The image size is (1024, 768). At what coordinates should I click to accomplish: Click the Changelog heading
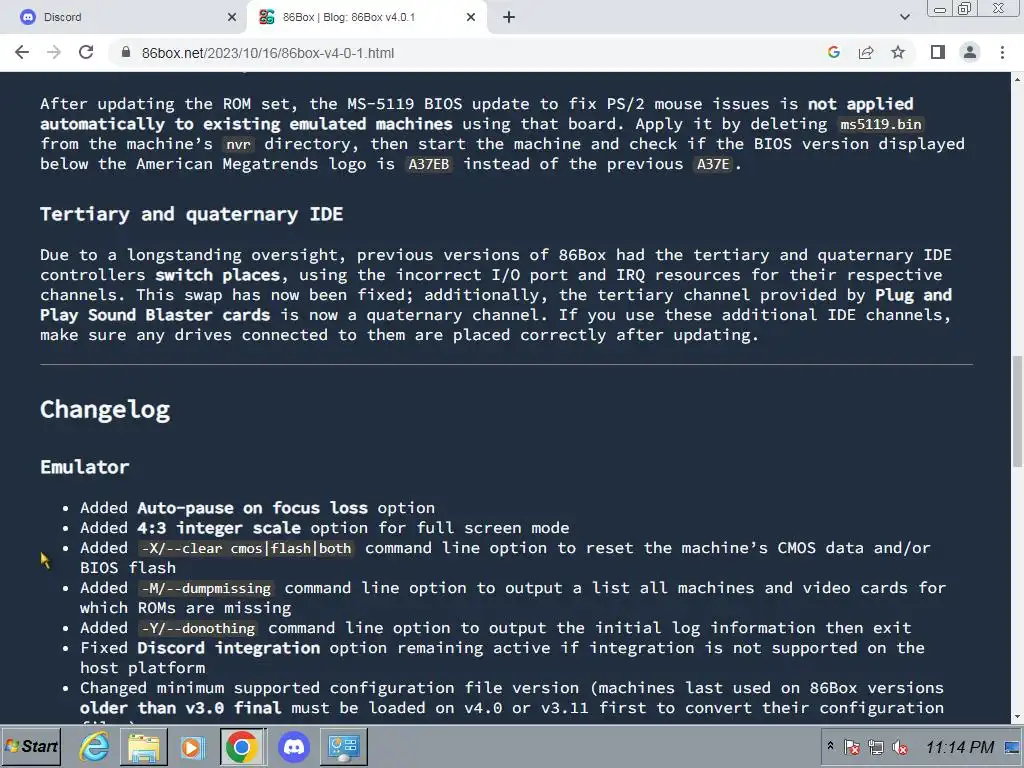pos(105,410)
